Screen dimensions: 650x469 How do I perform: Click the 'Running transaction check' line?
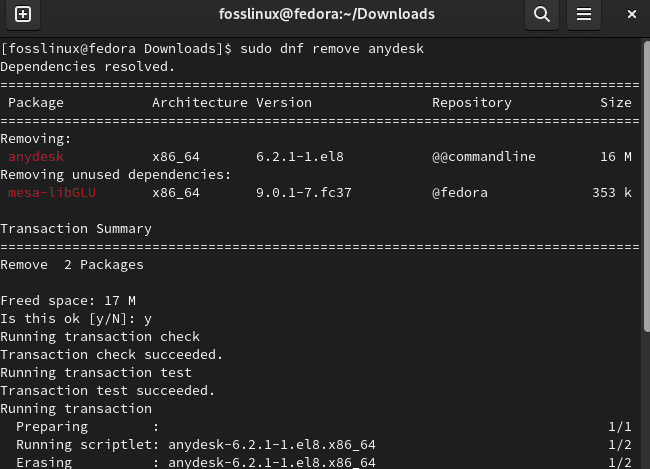click(100, 337)
